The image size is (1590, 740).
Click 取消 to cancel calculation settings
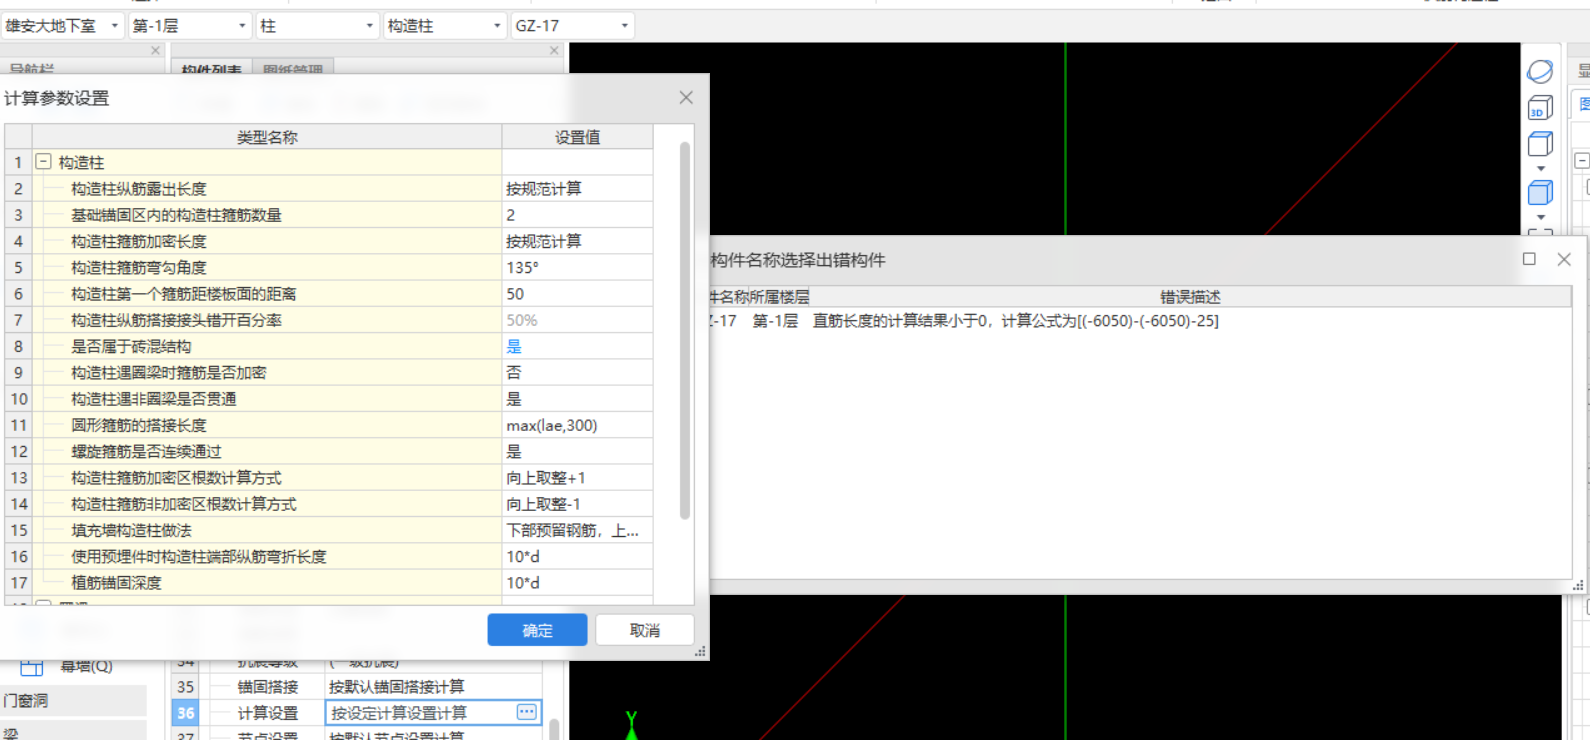tap(645, 630)
